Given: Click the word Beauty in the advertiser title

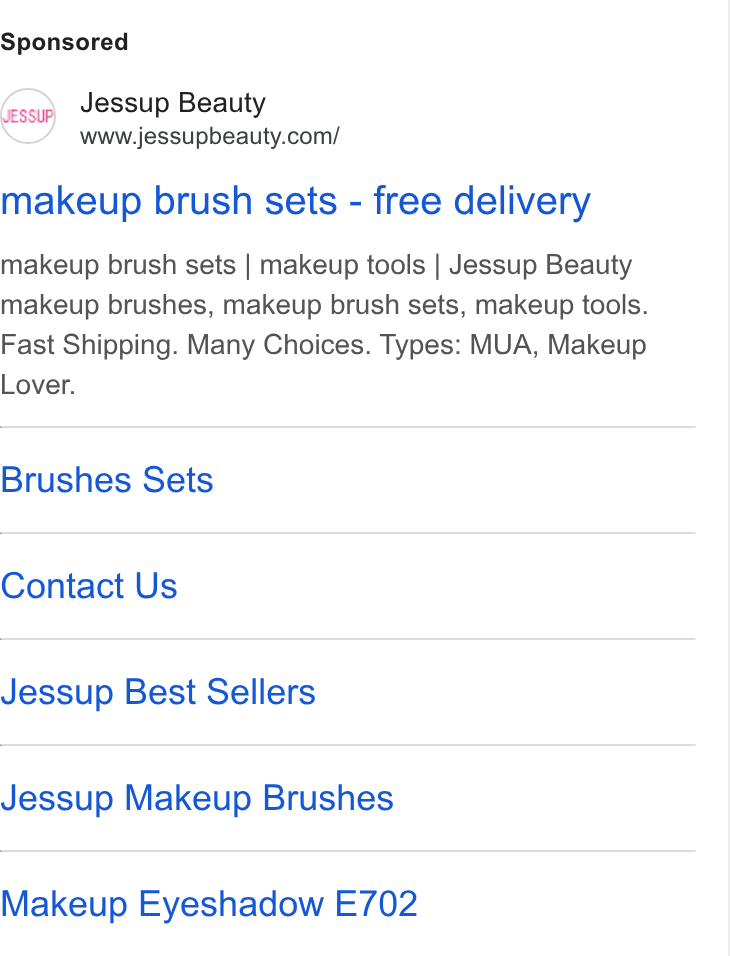Looking at the screenshot, I should pos(222,103).
